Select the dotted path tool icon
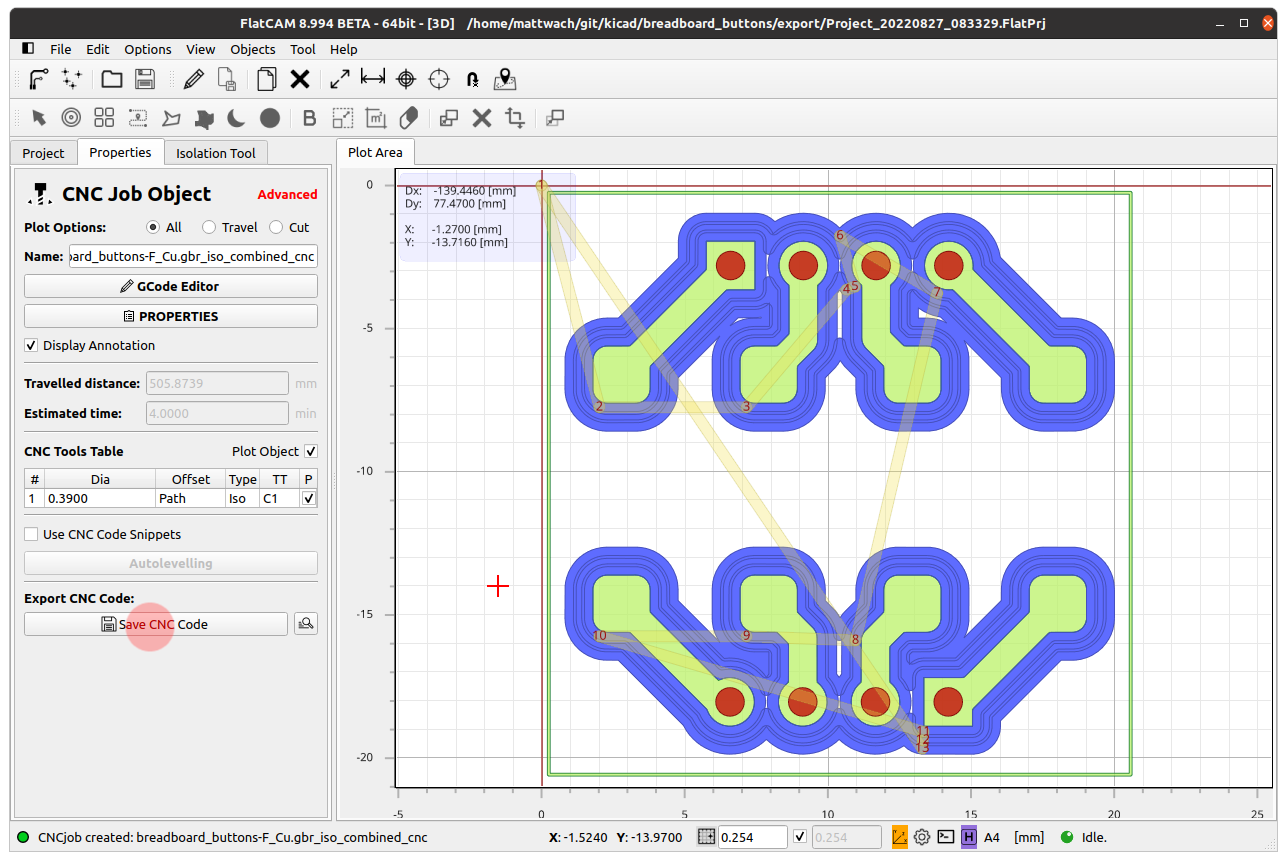The image size is (1287, 861). click(137, 118)
